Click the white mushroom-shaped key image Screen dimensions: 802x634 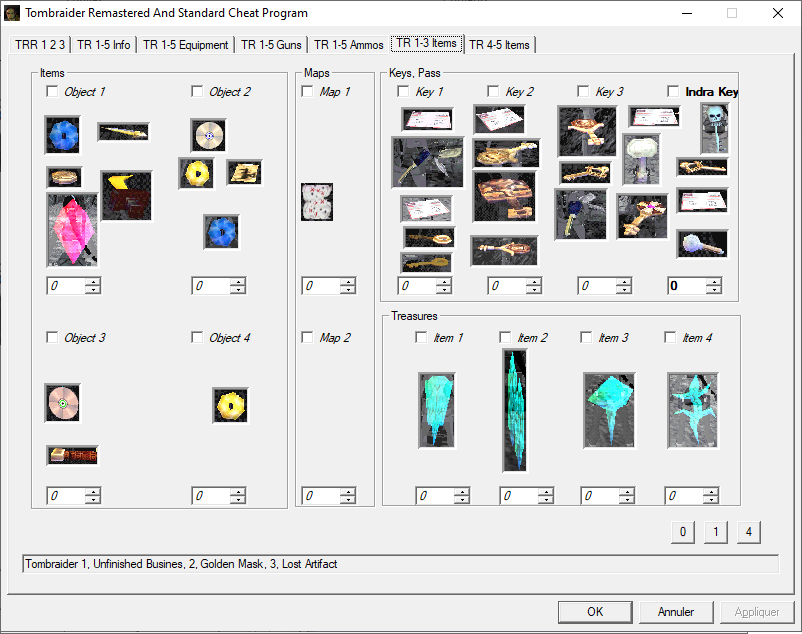point(641,160)
